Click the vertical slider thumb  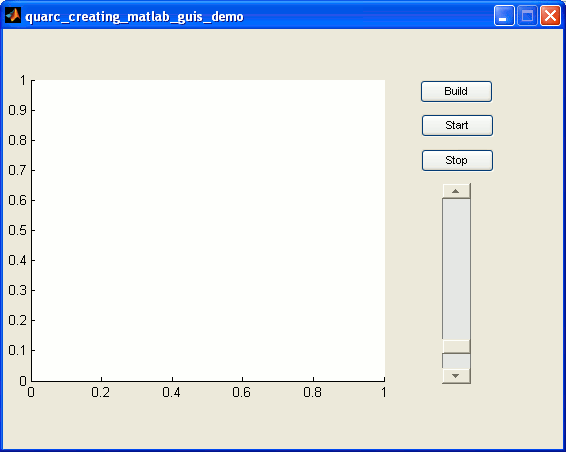pyautogui.click(x=456, y=347)
